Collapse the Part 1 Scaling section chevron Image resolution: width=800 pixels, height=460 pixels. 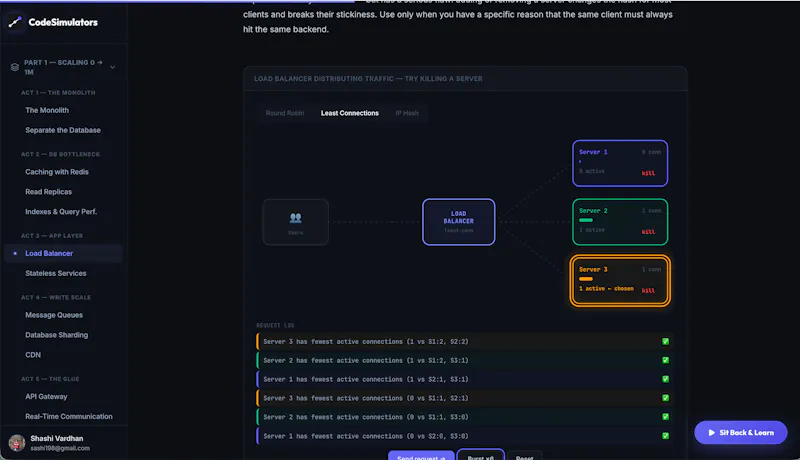click(x=112, y=67)
